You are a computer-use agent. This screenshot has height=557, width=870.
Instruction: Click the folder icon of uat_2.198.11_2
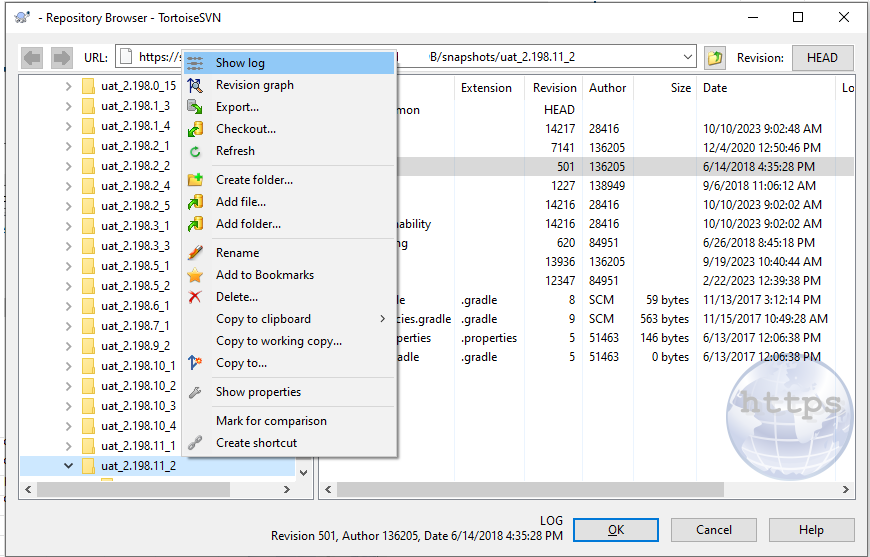(88, 466)
